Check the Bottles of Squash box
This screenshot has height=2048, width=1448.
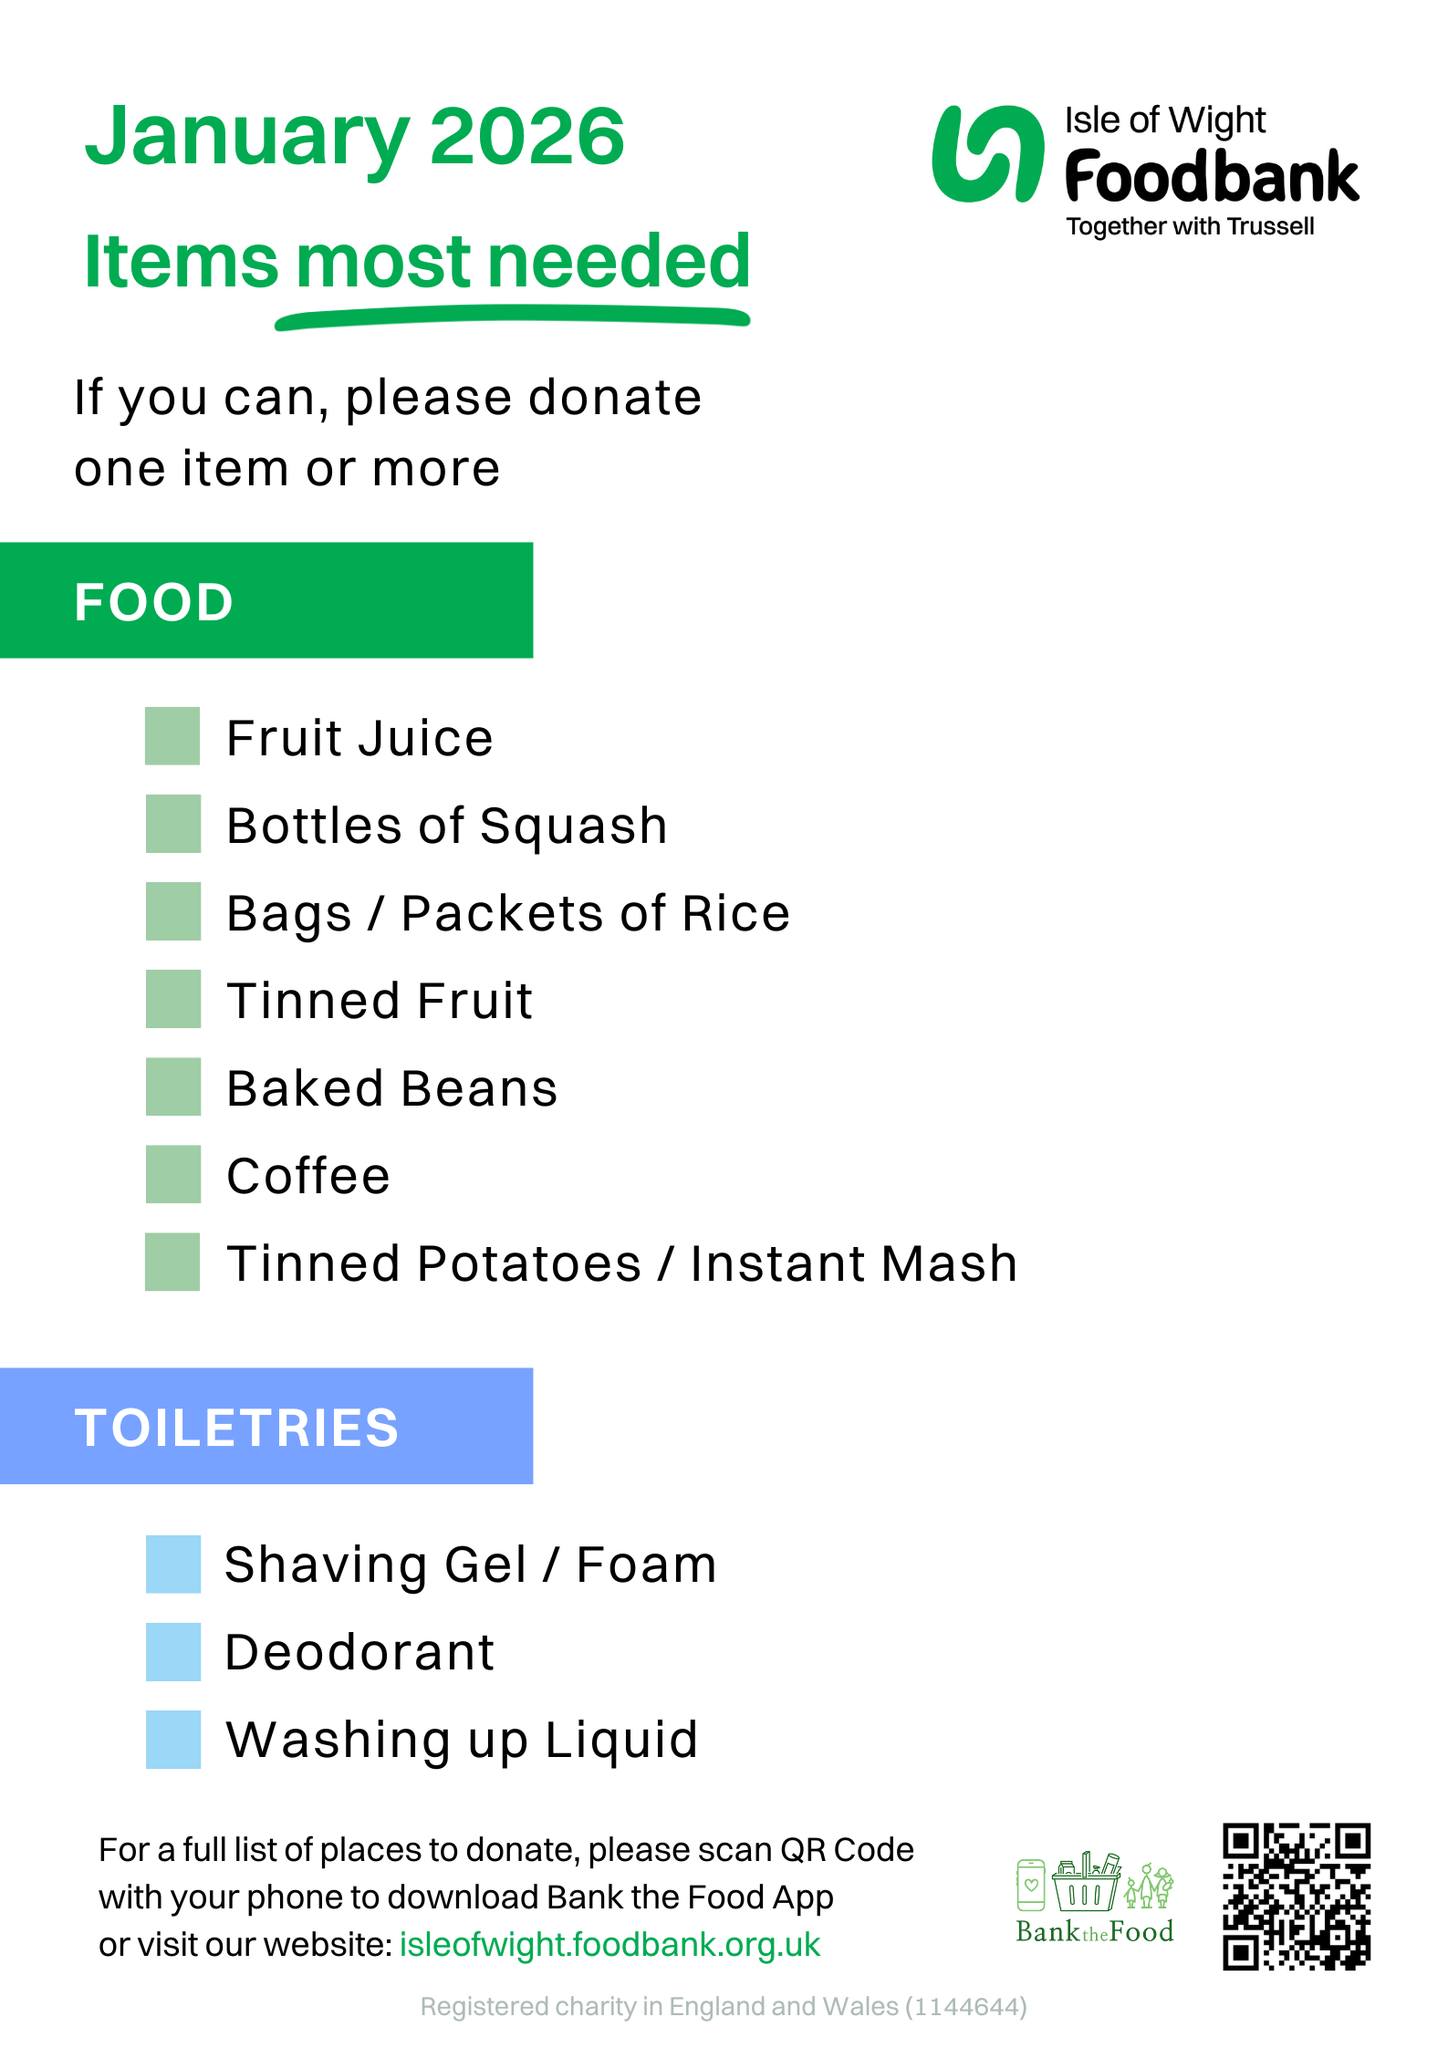(x=173, y=824)
